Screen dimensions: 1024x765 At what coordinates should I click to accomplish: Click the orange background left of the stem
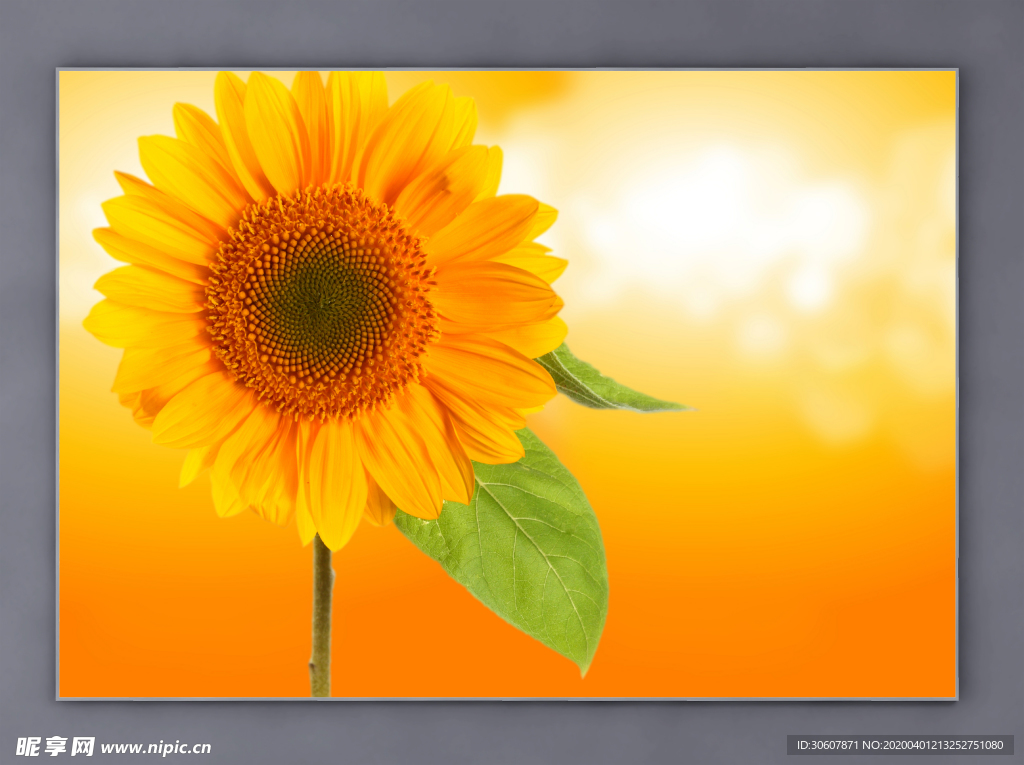point(180,610)
